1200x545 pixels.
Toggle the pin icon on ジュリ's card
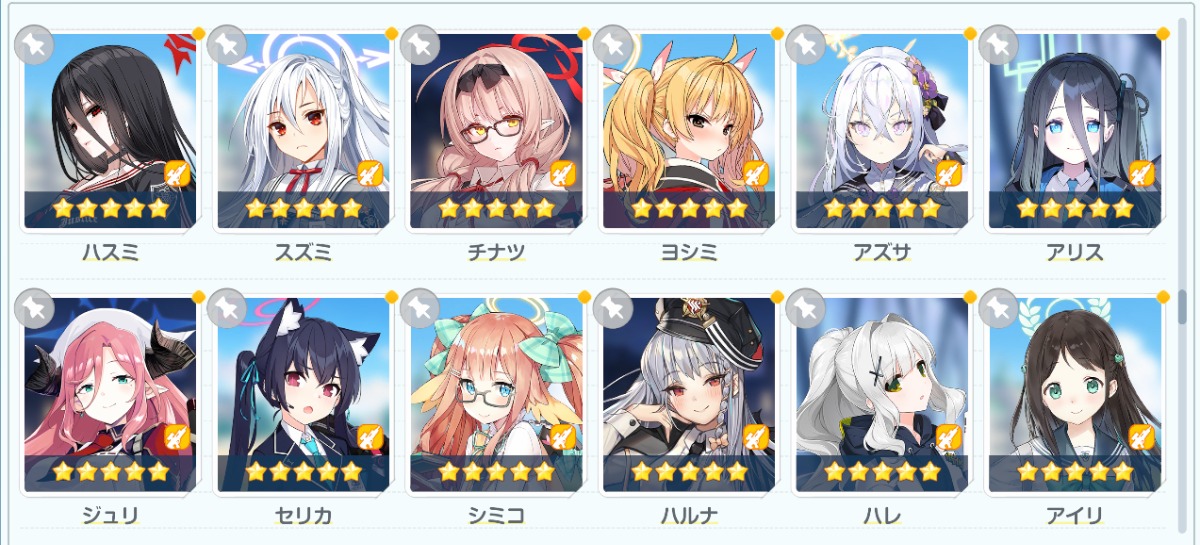[x=35, y=308]
